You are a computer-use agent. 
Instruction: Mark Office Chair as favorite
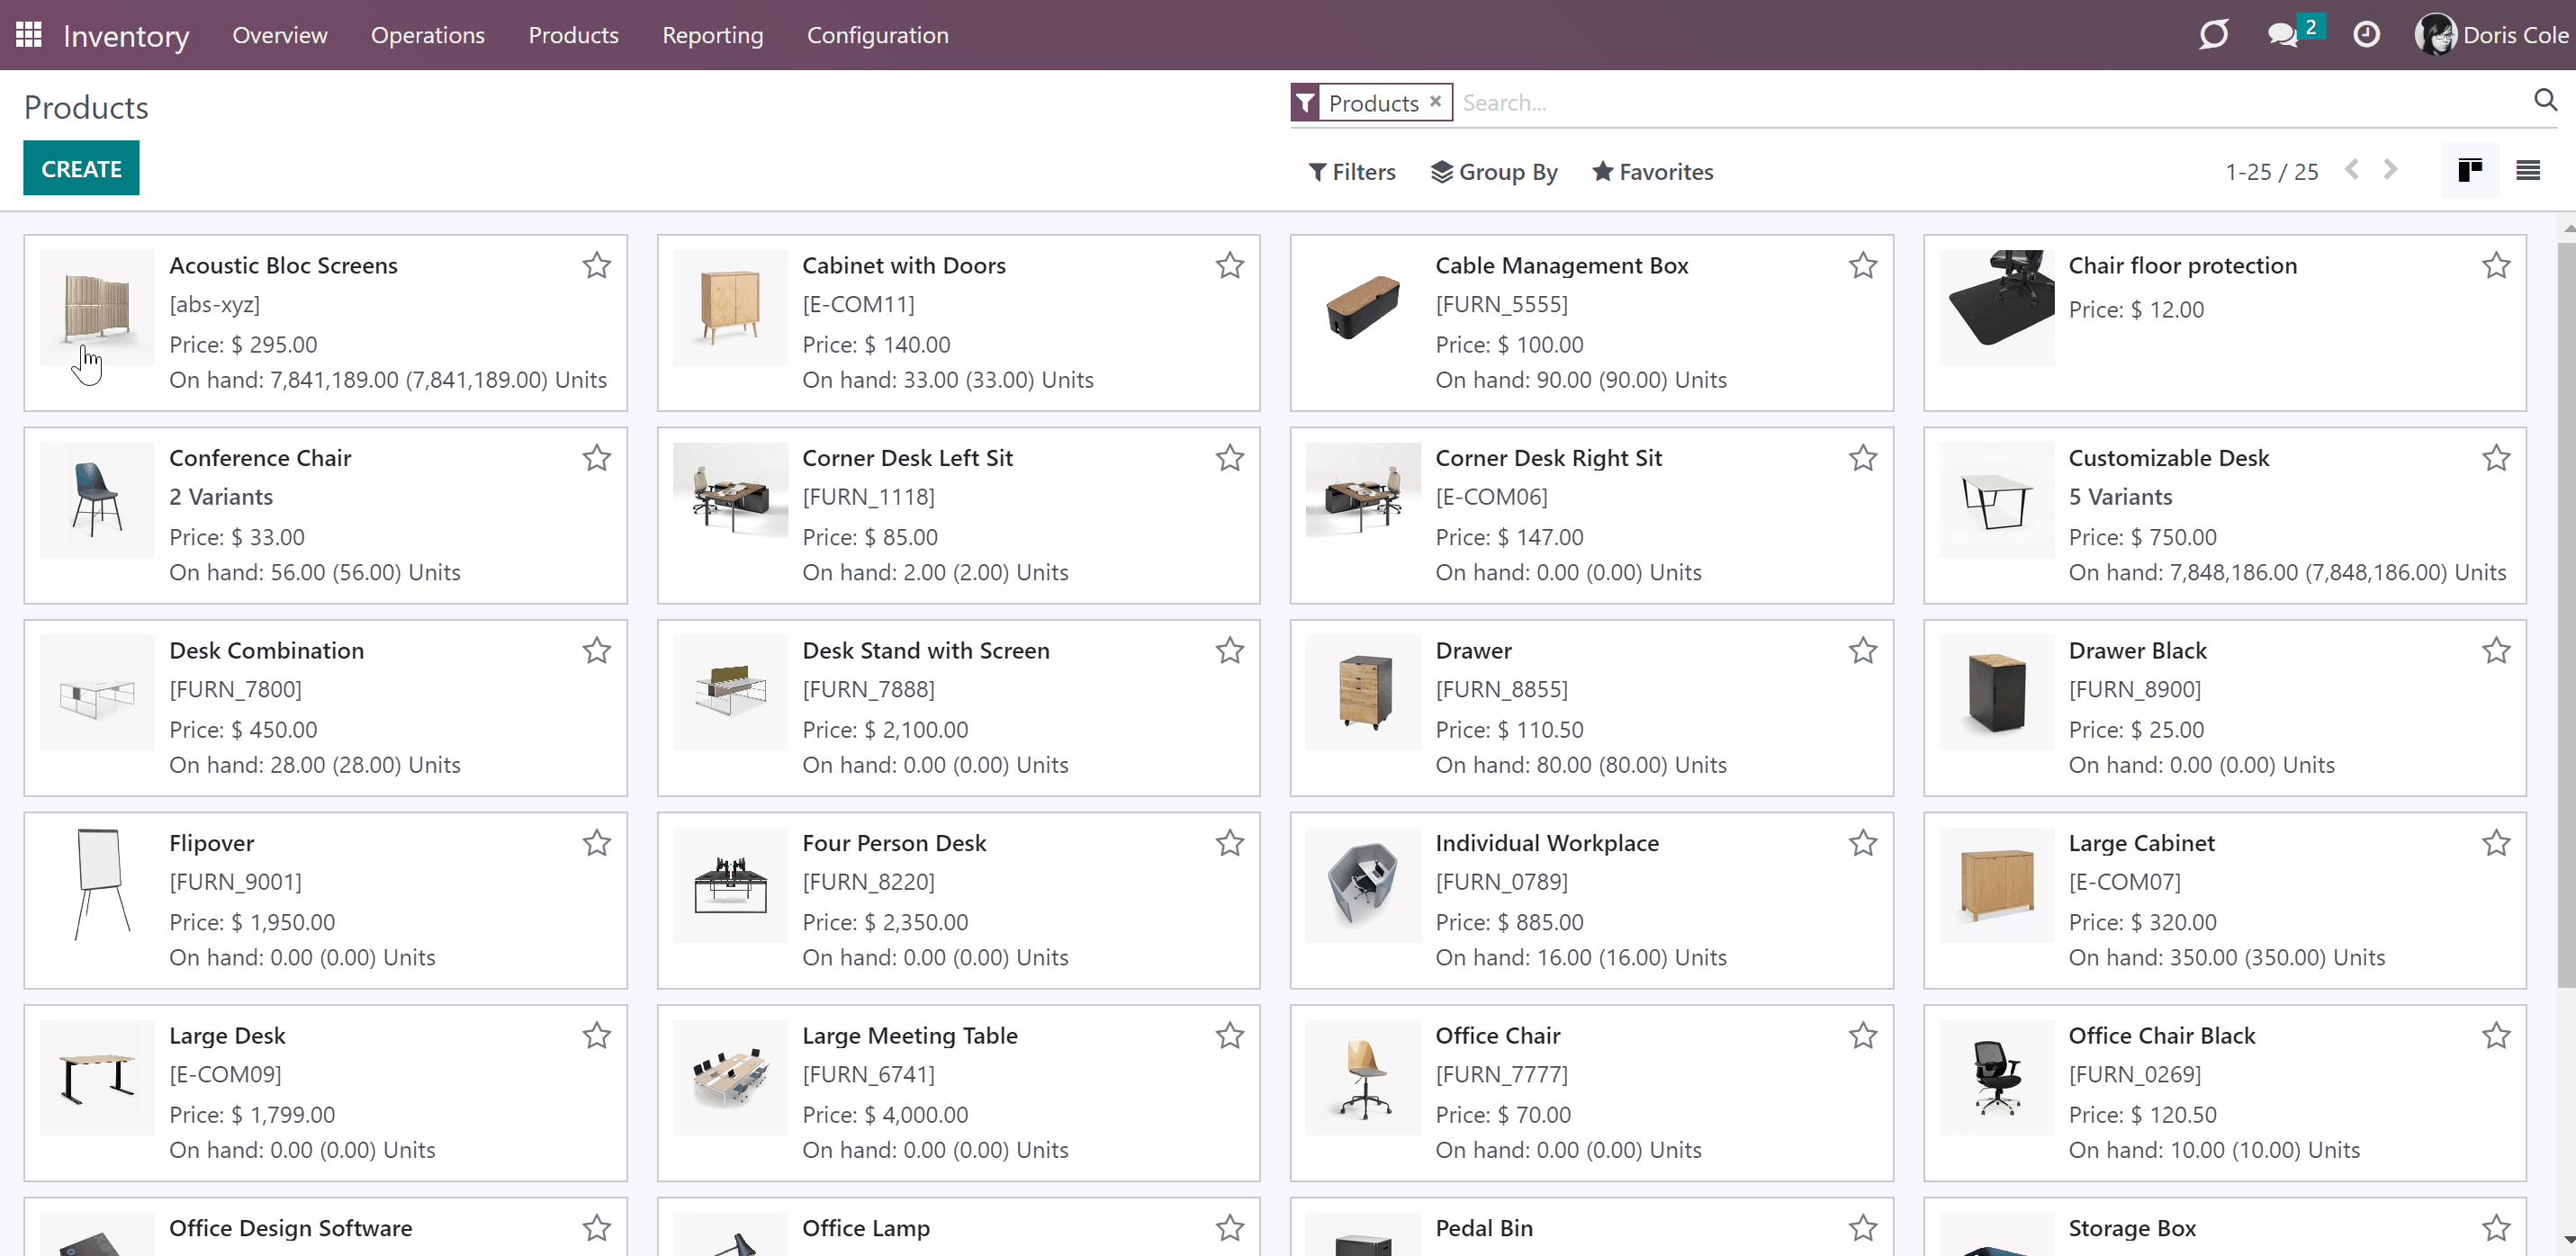(1863, 1036)
